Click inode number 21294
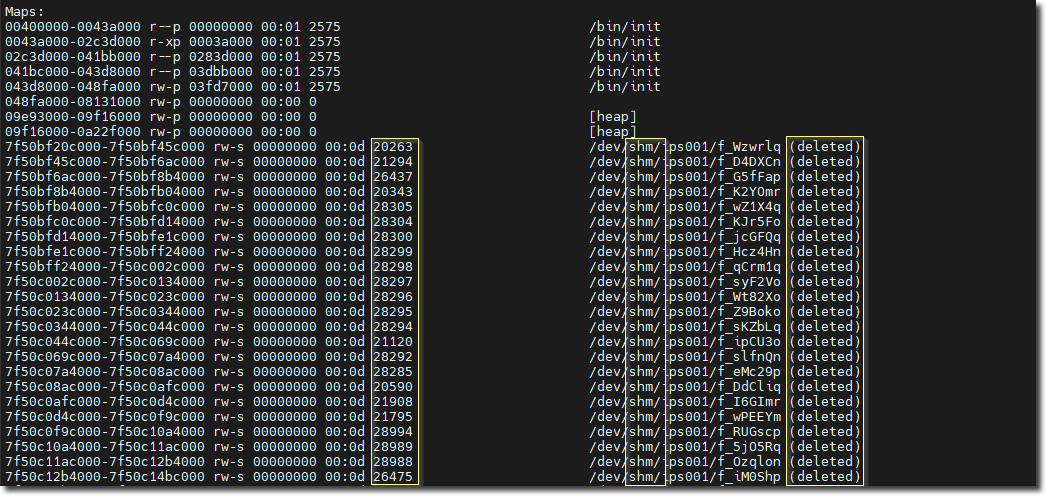This screenshot has width=1046, height=496. (393, 162)
